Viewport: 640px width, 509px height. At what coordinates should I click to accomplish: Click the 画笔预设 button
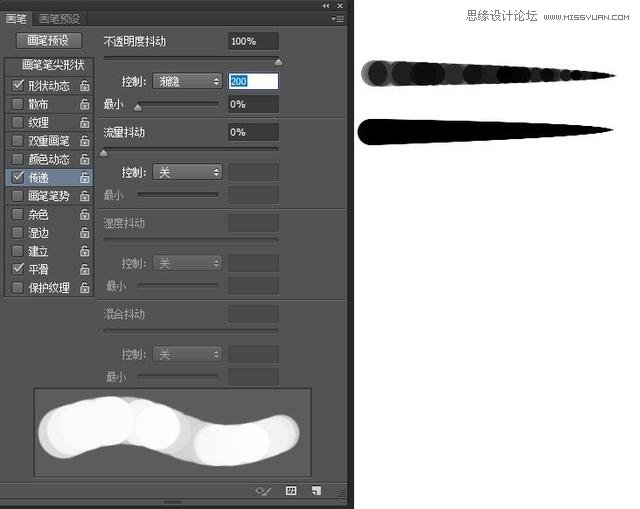(49, 40)
